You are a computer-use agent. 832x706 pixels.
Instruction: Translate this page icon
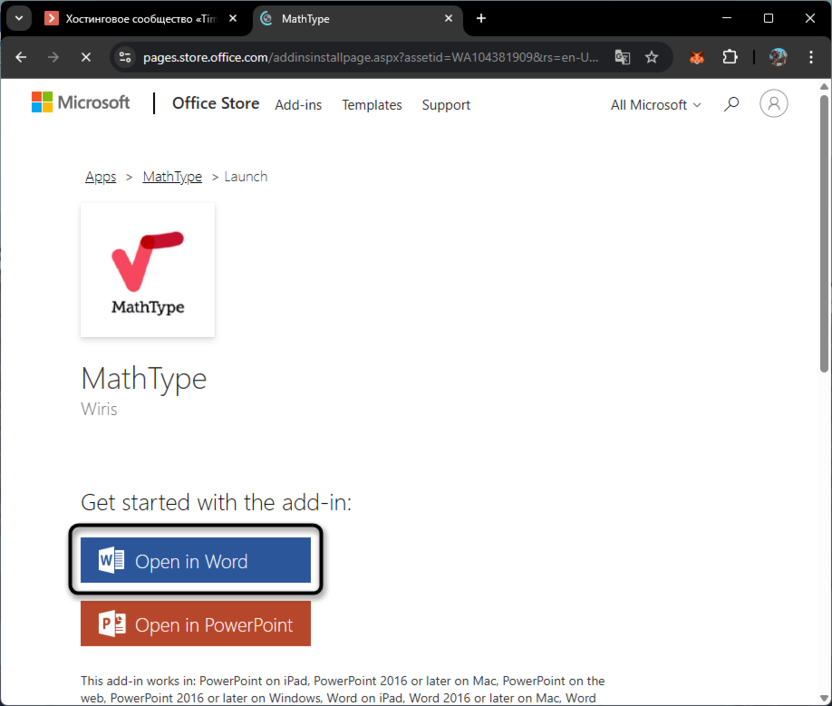[622, 57]
